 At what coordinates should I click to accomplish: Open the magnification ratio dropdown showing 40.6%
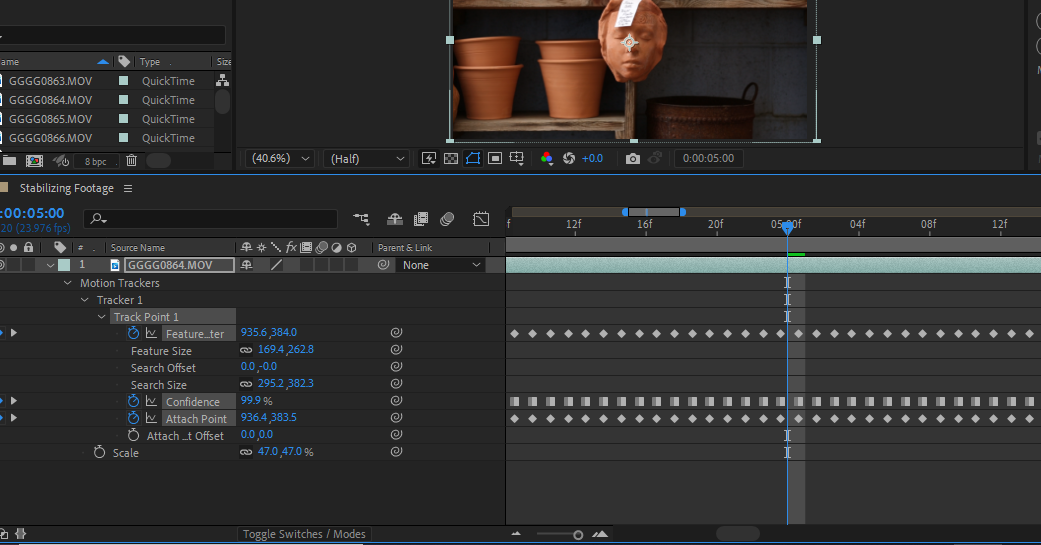280,159
